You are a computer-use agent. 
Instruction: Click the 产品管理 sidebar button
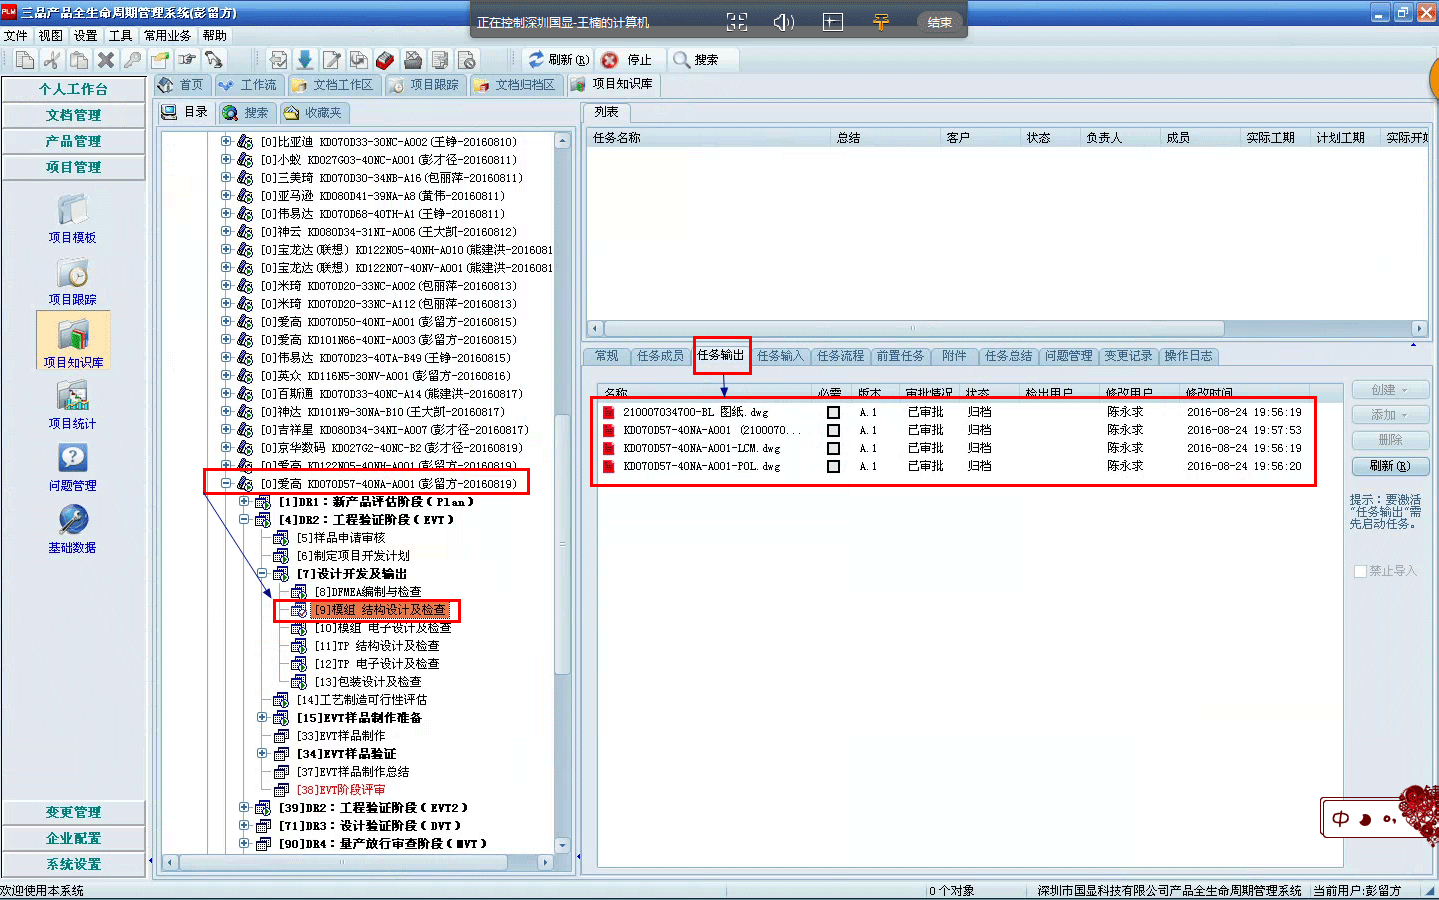pyautogui.click(x=73, y=141)
